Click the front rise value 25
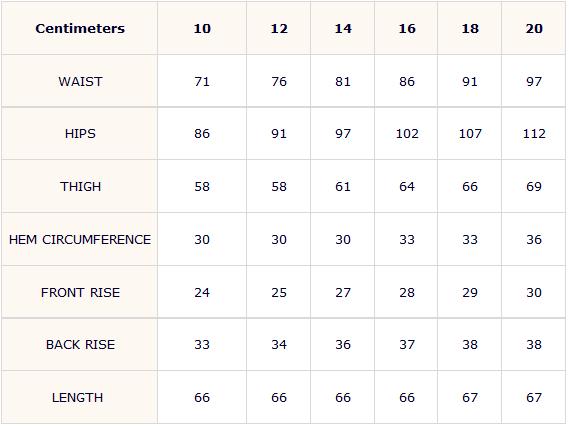This screenshot has height=427, width=569. (x=279, y=293)
